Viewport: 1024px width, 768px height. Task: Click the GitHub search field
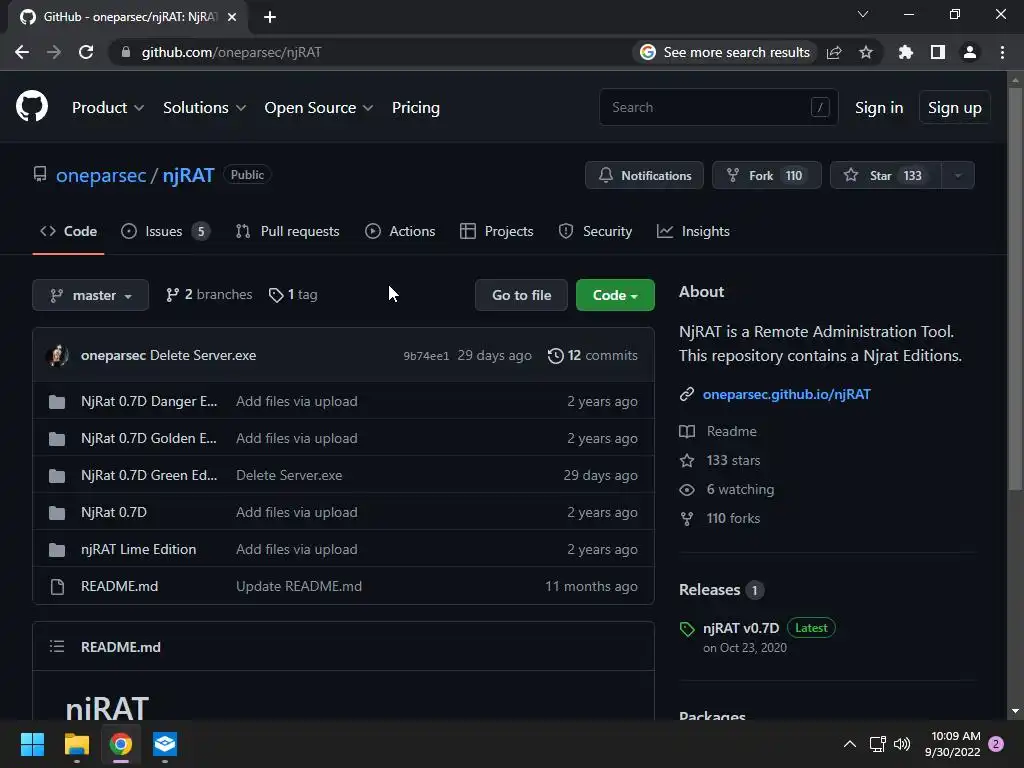(718, 107)
